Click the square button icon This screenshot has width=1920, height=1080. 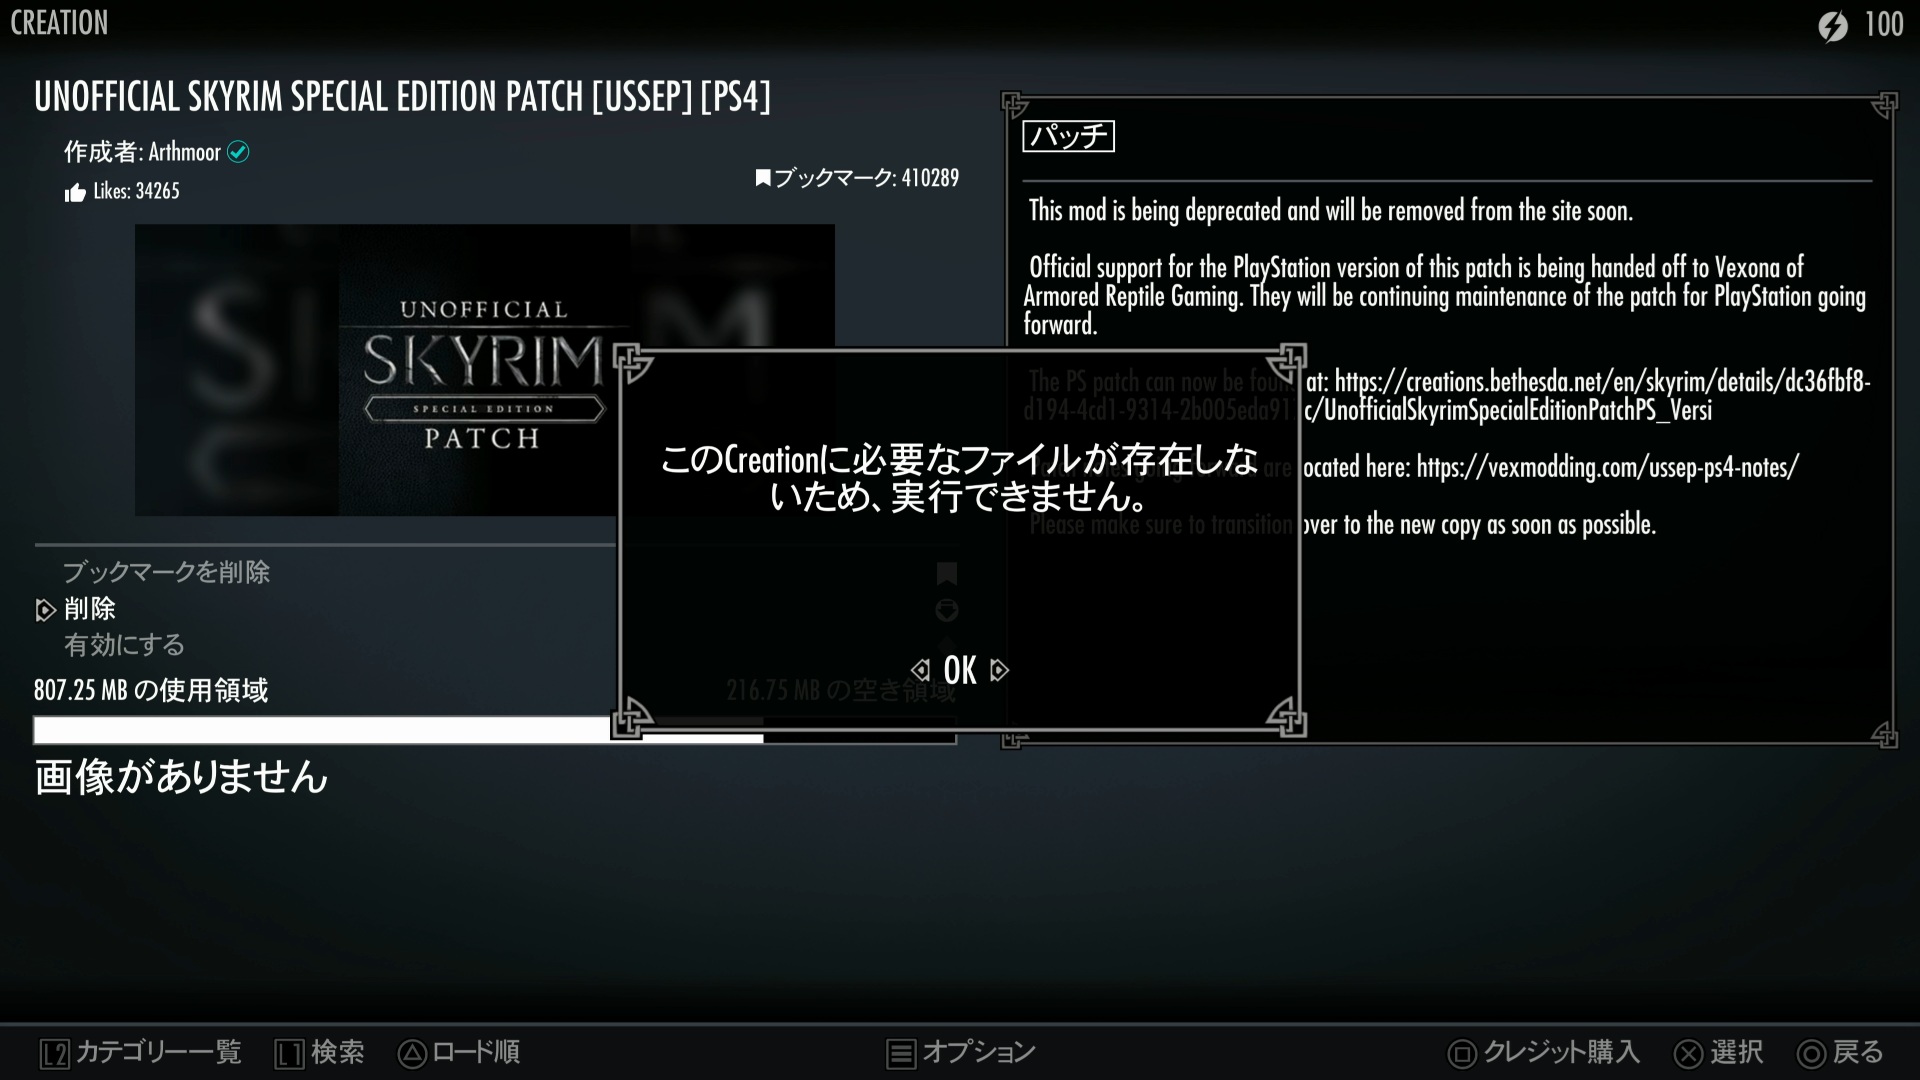1462,1054
